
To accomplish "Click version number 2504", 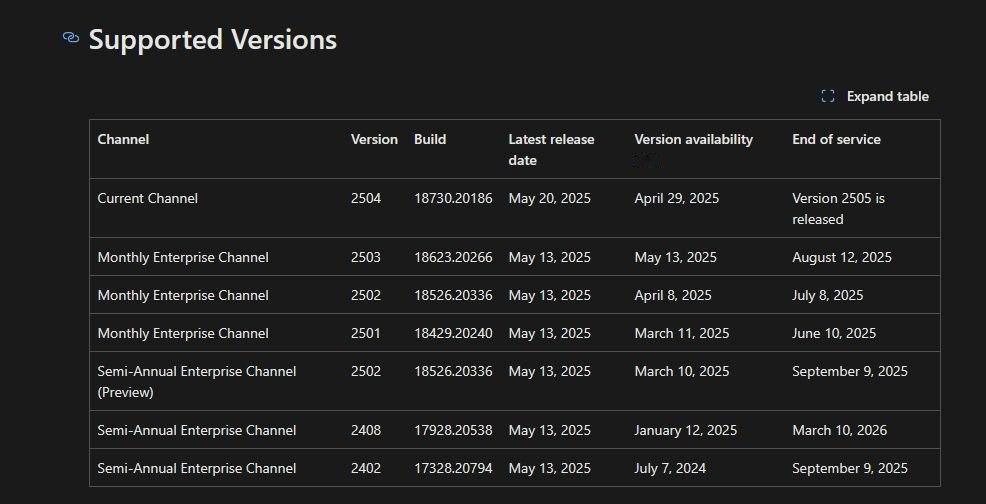I will coord(365,198).
